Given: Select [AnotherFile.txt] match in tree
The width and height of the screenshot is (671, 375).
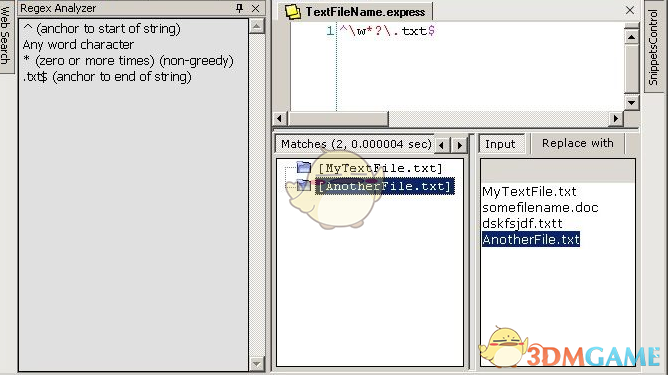Looking at the screenshot, I should [384, 186].
